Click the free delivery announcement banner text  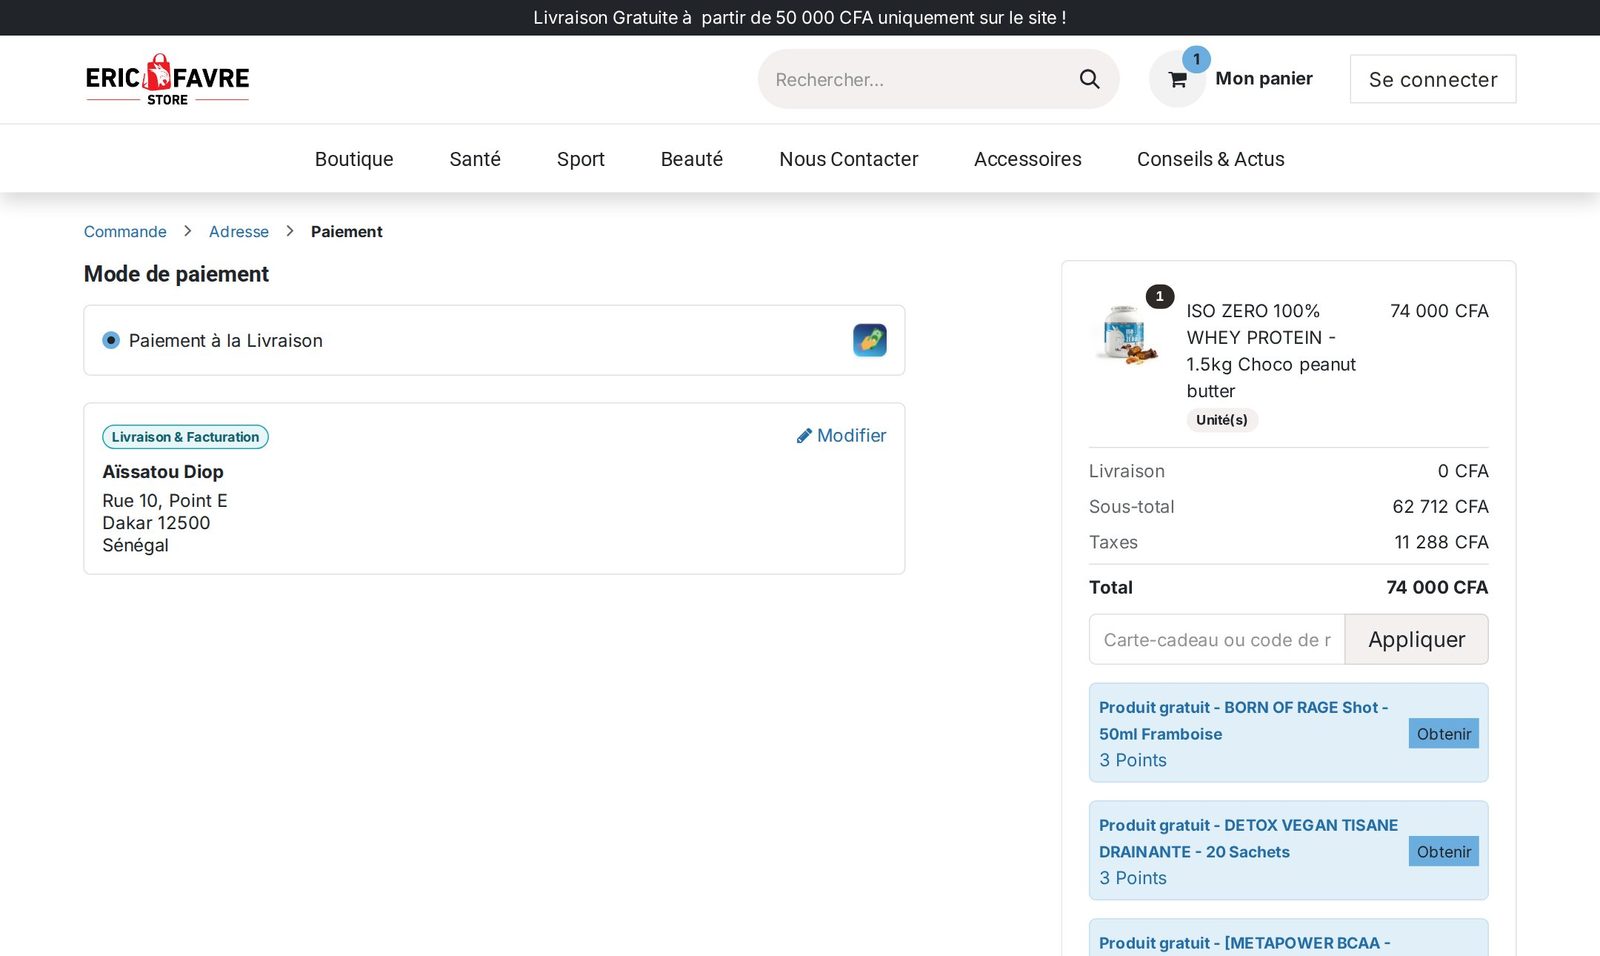tap(800, 18)
